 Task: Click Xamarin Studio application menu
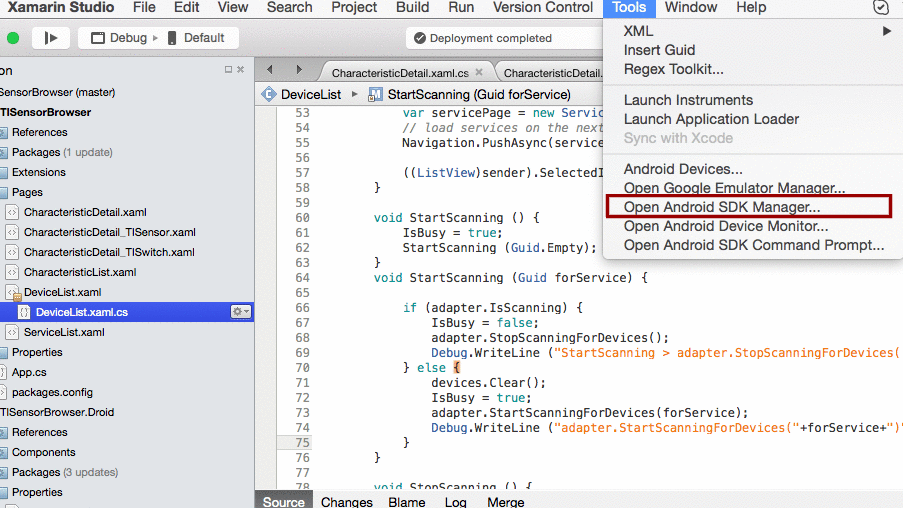pos(60,7)
